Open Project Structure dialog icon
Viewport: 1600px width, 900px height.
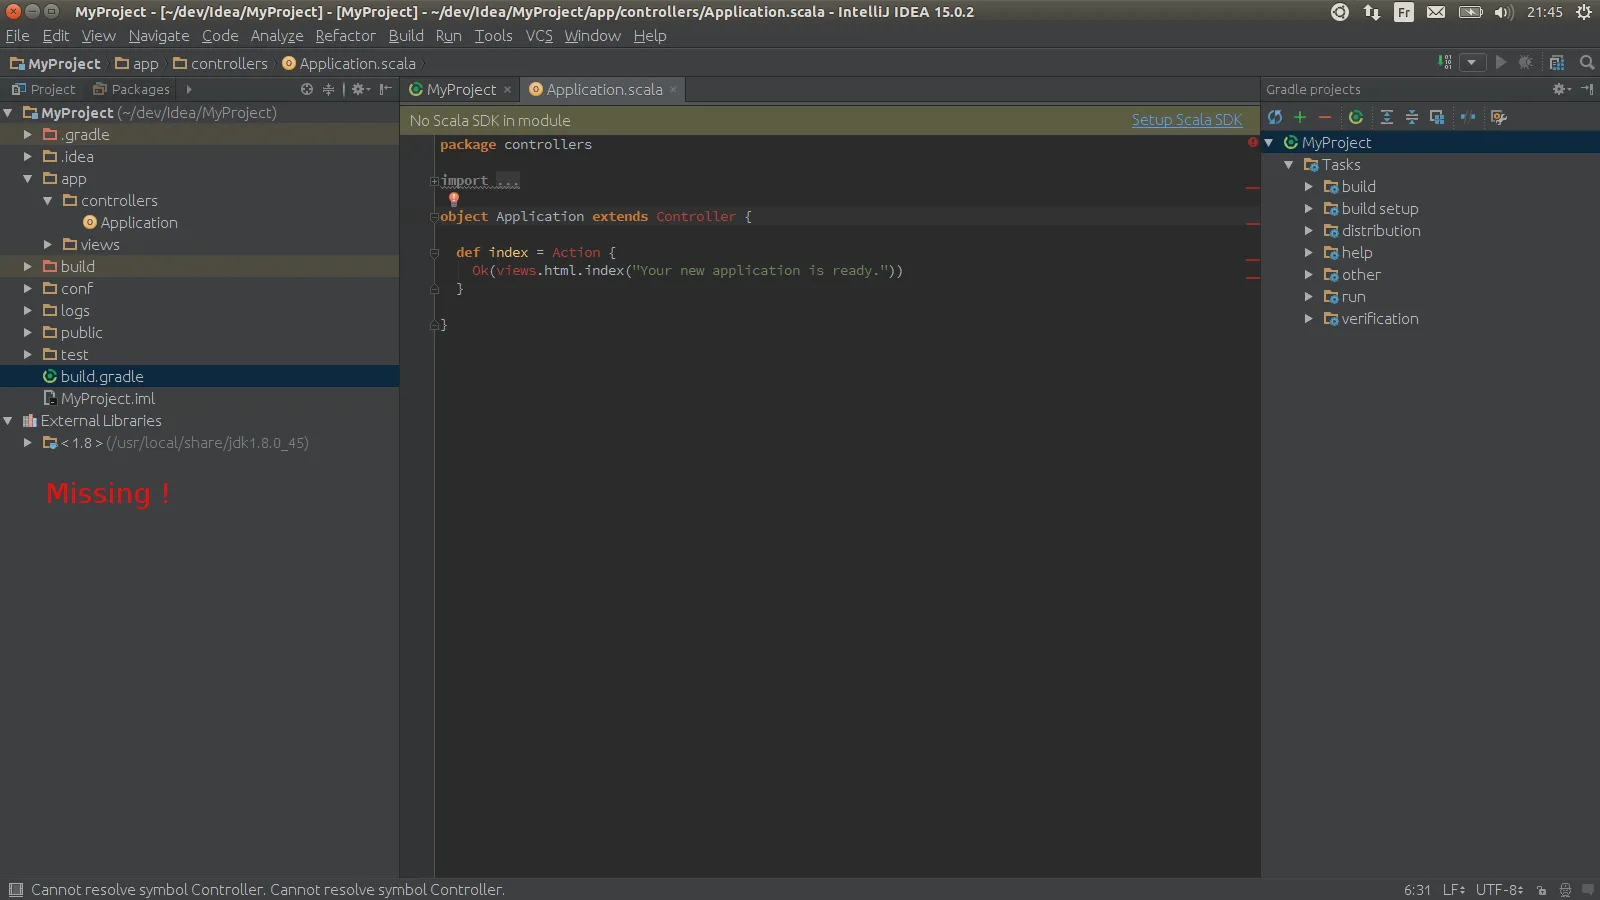(x=1557, y=62)
